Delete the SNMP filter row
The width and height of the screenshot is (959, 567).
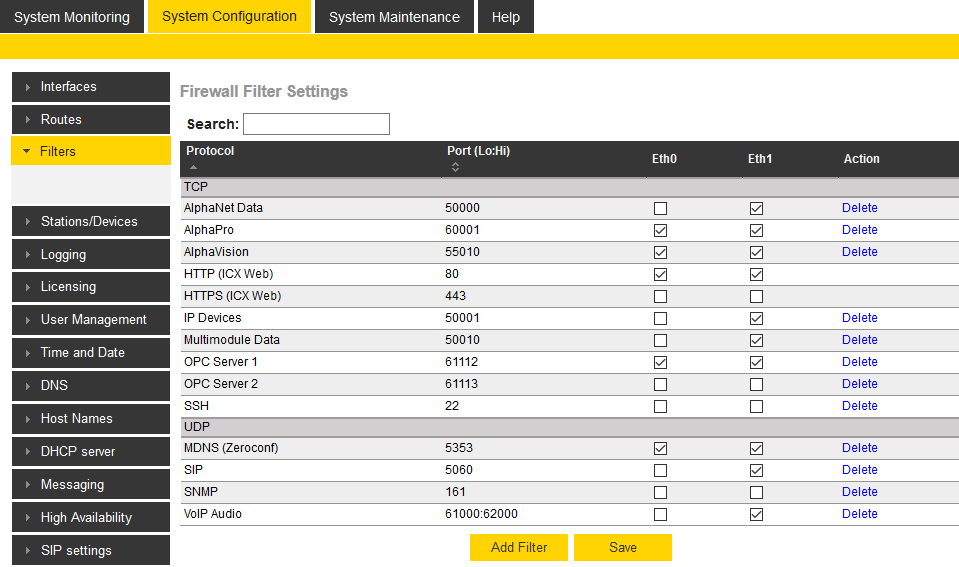(859, 492)
